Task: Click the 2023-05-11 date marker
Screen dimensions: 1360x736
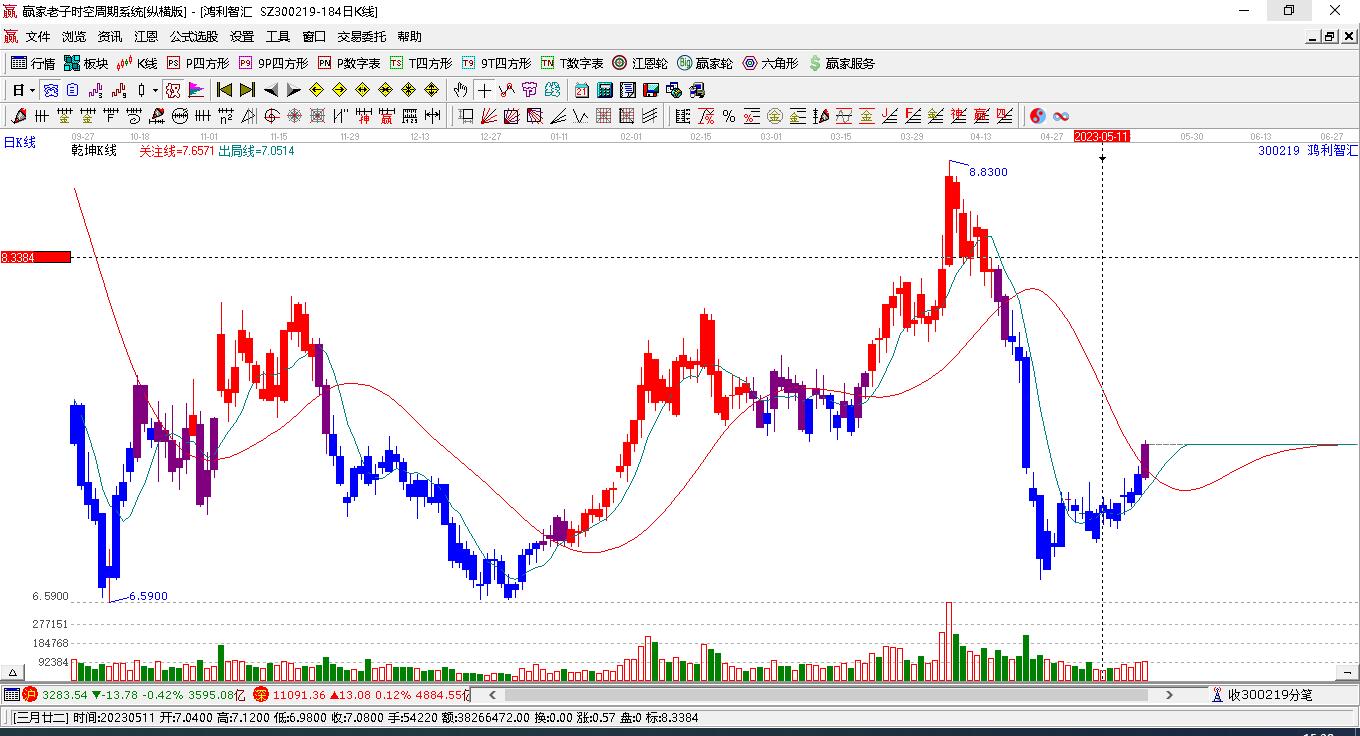Action: click(x=1101, y=136)
